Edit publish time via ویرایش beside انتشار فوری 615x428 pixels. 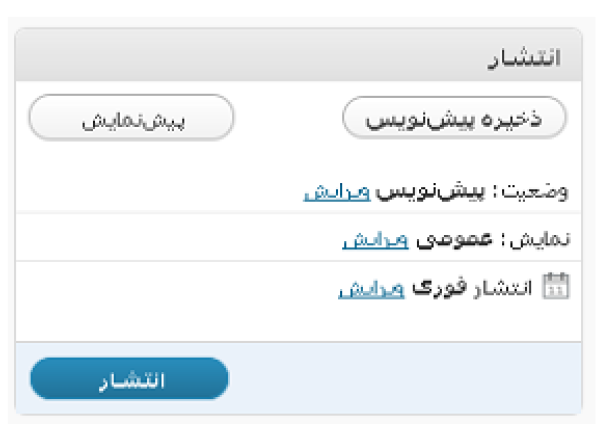[x=371, y=289]
